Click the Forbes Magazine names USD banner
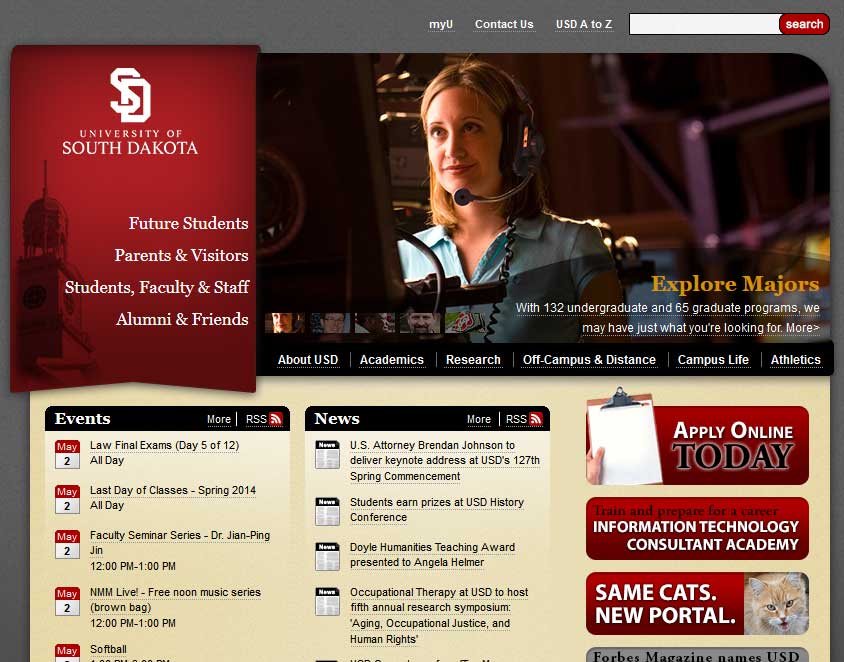Viewport: 844px width, 662px height. click(698, 654)
